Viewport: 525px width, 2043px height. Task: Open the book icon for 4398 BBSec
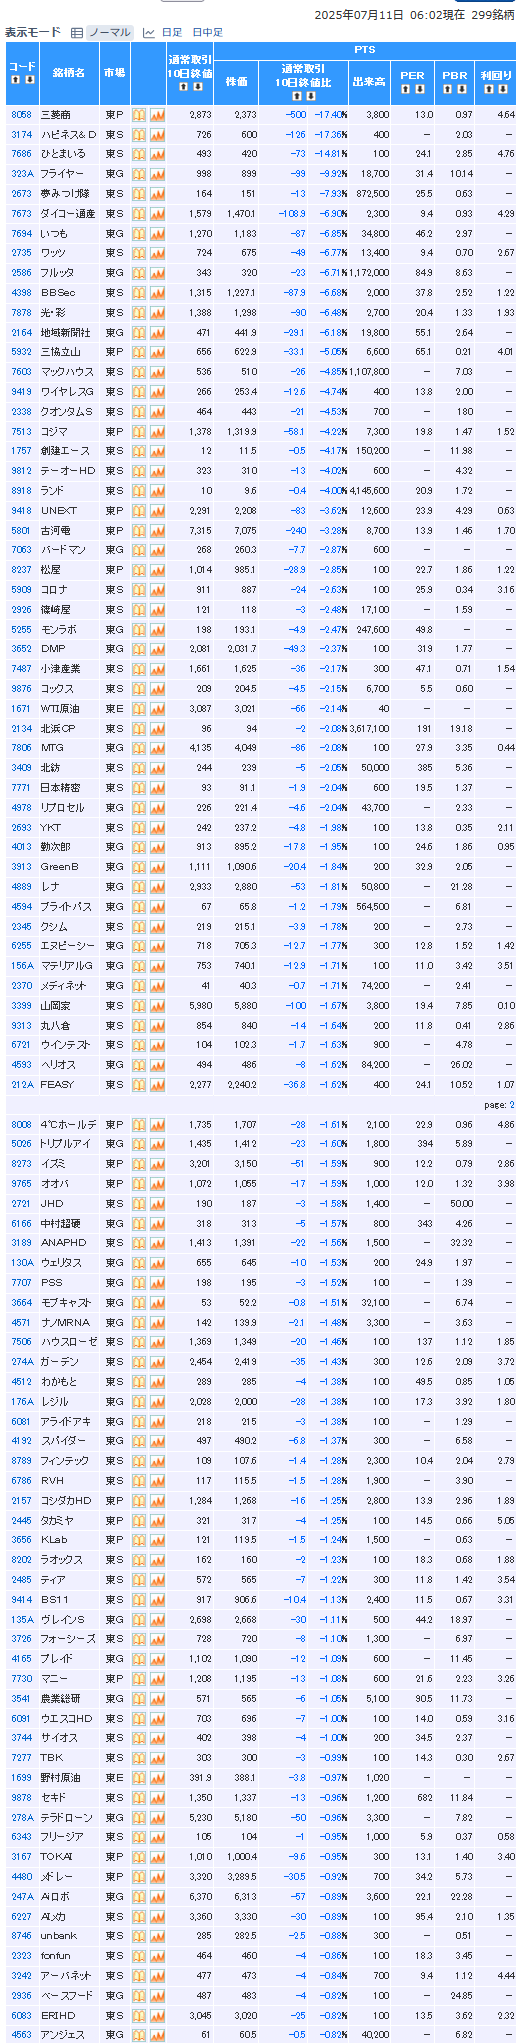139,293
